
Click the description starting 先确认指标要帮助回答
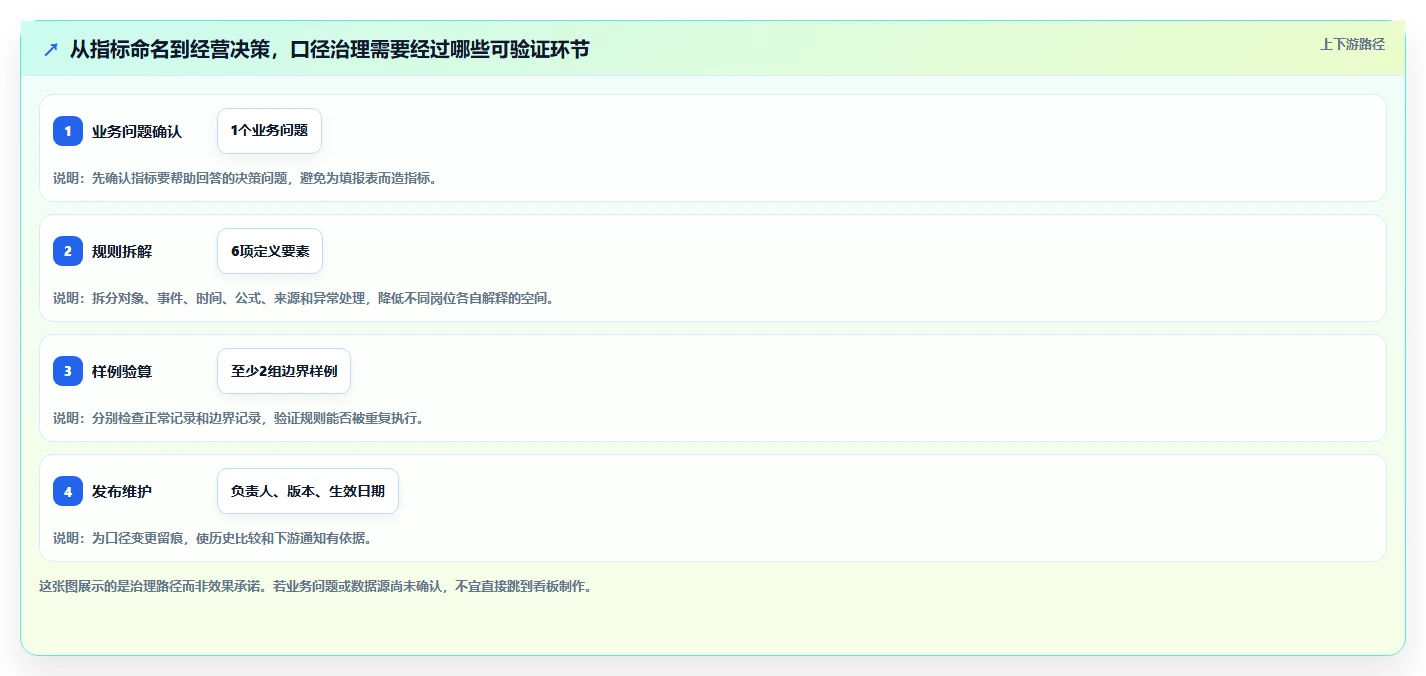point(245,178)
